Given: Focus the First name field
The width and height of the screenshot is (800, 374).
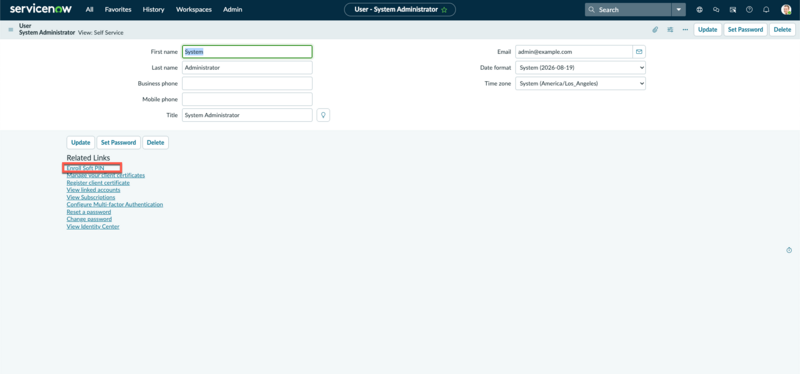Looking at the screenshot, I should (247, 52).
